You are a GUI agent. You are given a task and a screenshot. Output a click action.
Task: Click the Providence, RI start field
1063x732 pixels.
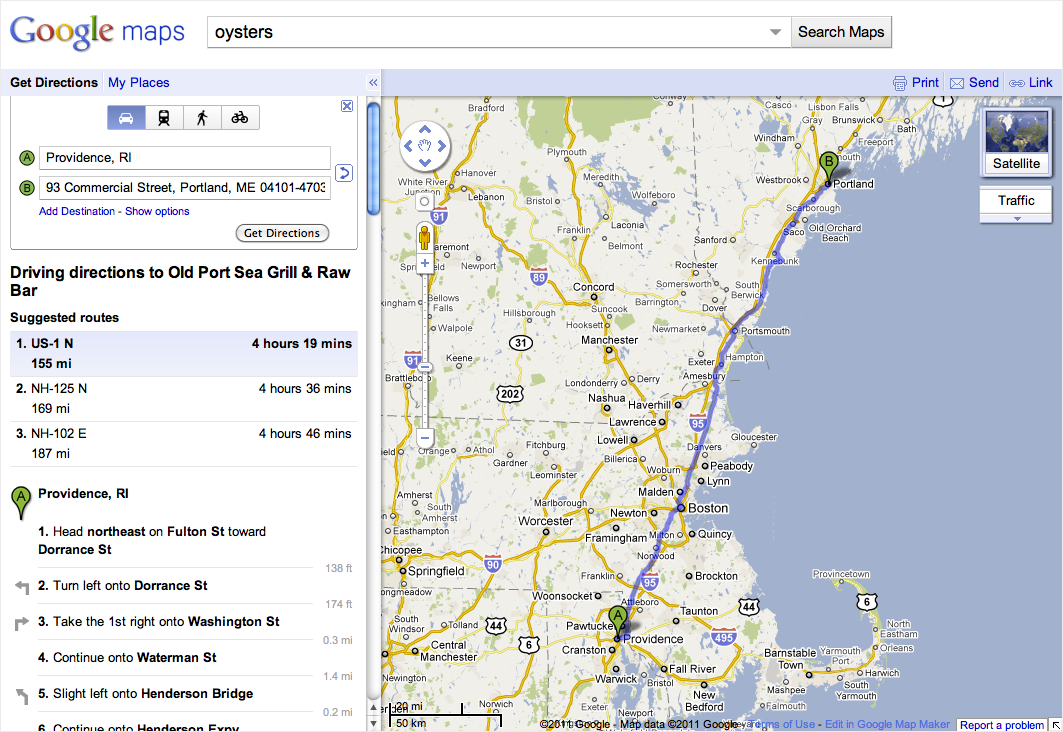[185, 158]
